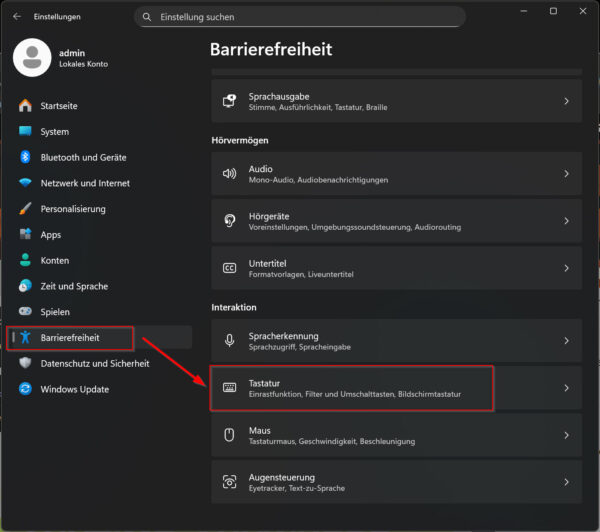
Task: Click the search magnifier icon
Action: [147, 17]
